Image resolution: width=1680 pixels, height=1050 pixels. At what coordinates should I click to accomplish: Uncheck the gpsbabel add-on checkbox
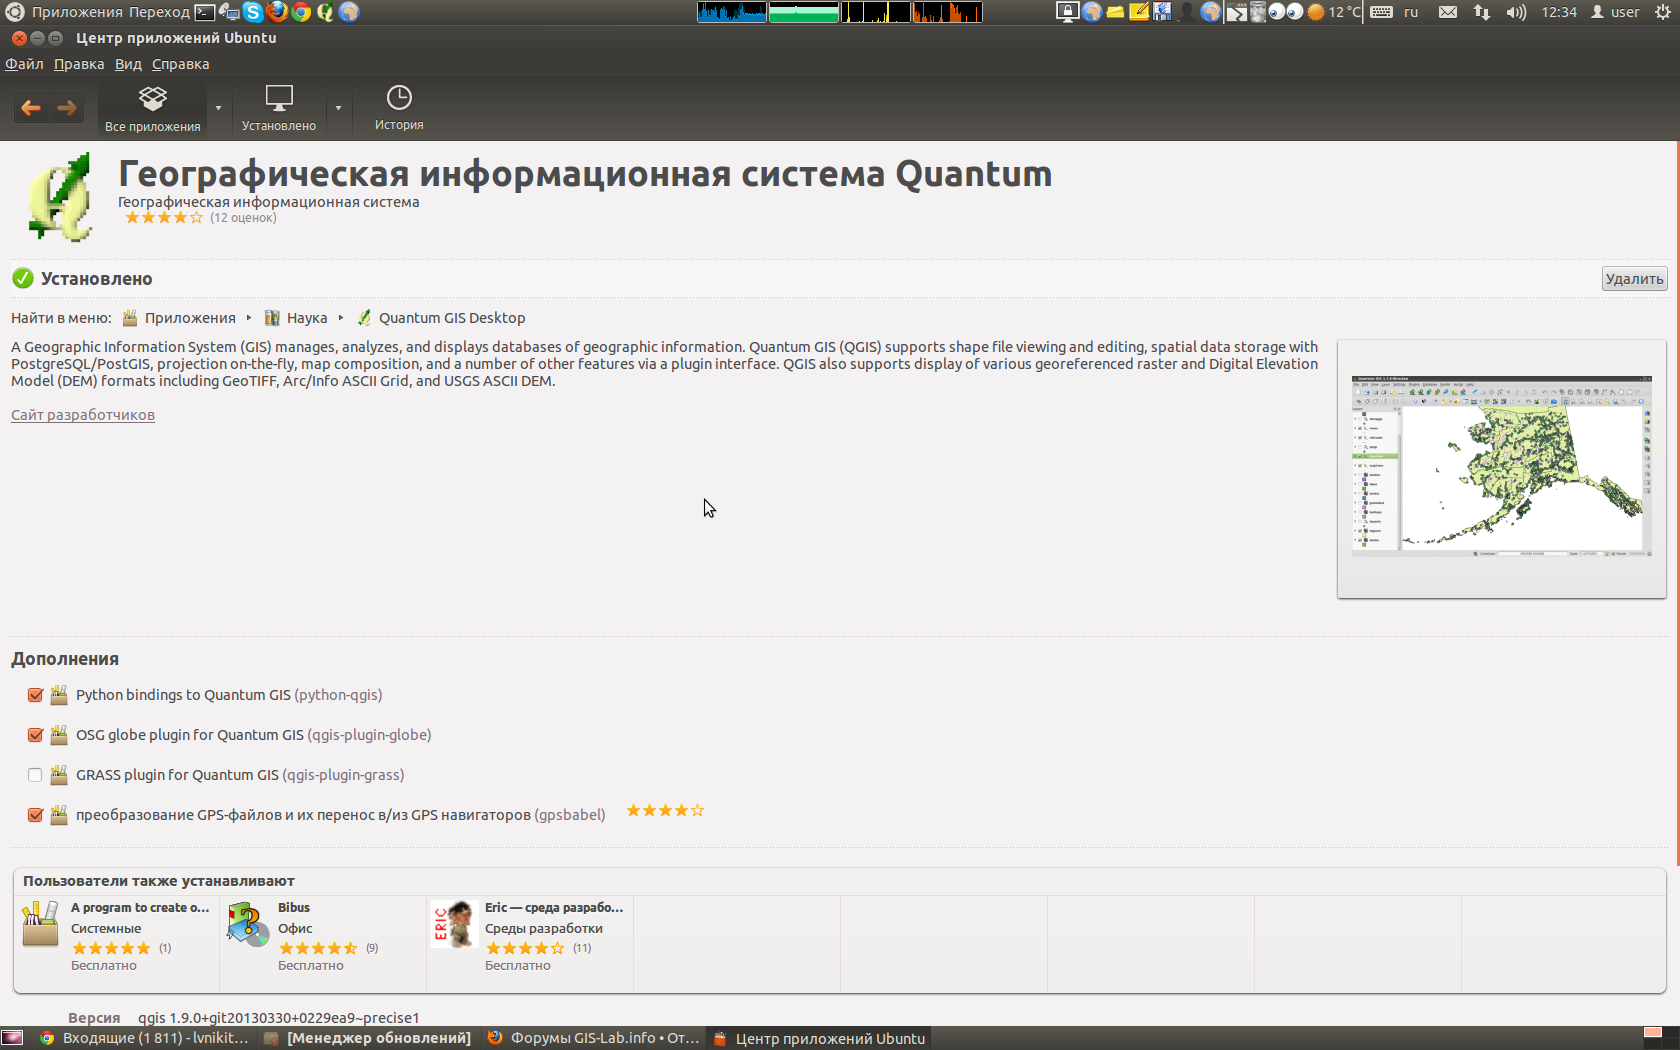click(x=35, y=815)
